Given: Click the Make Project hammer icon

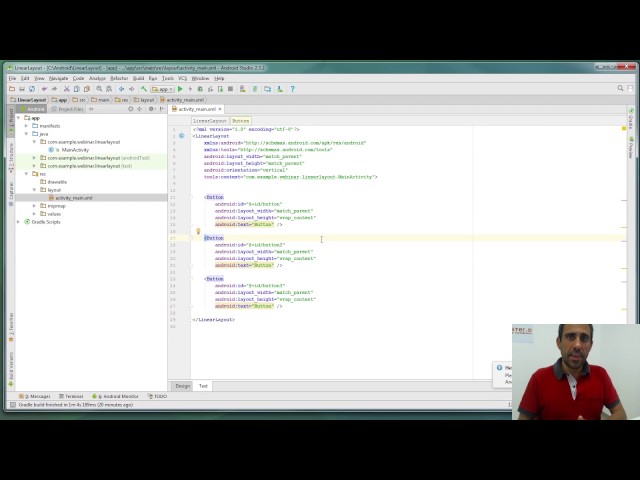Looking at the screenshot, I should tap(144, 89).
